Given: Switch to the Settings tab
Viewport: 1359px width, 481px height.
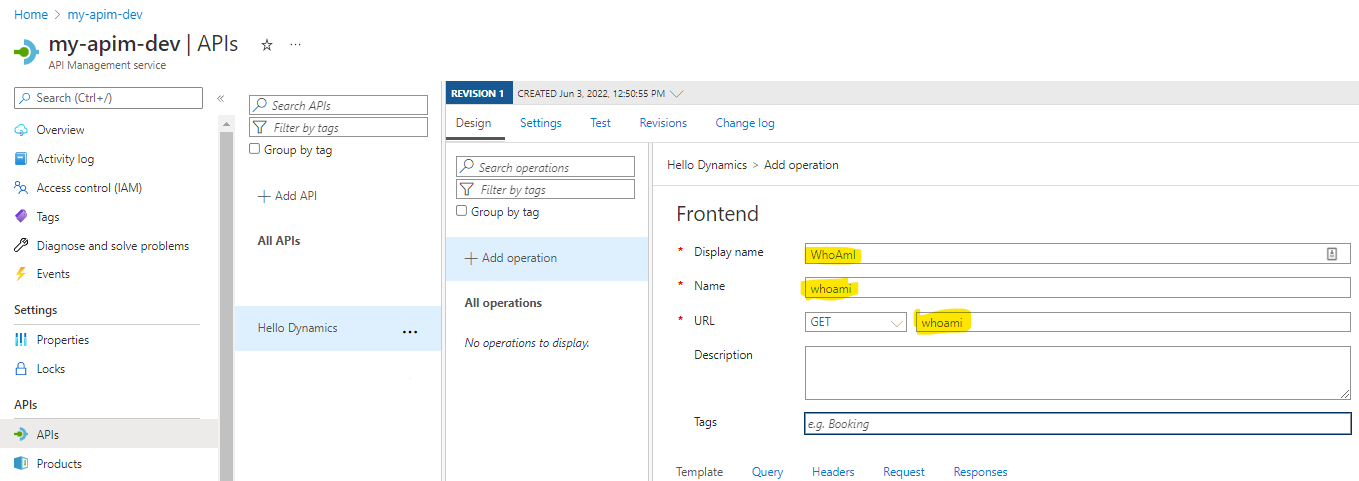Looking at the screenshot, I should coord(540,123).
